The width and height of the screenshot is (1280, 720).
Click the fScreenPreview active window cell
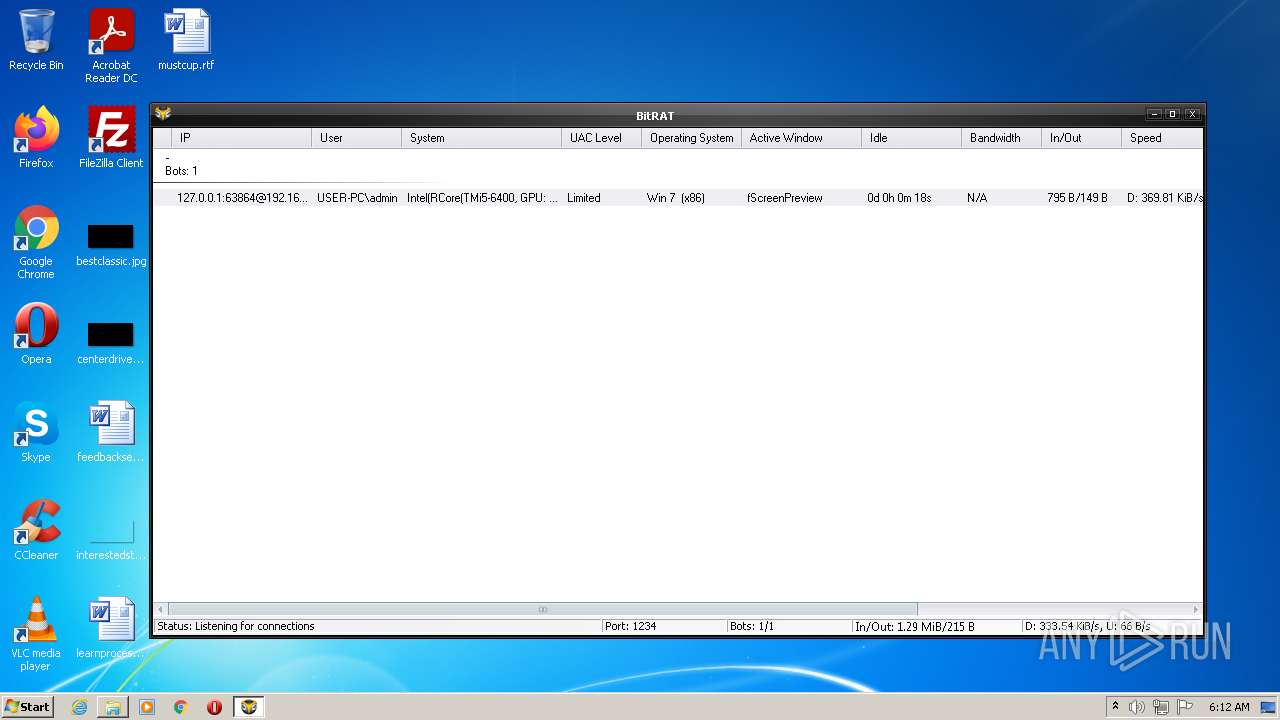click(x=785, y=198)
